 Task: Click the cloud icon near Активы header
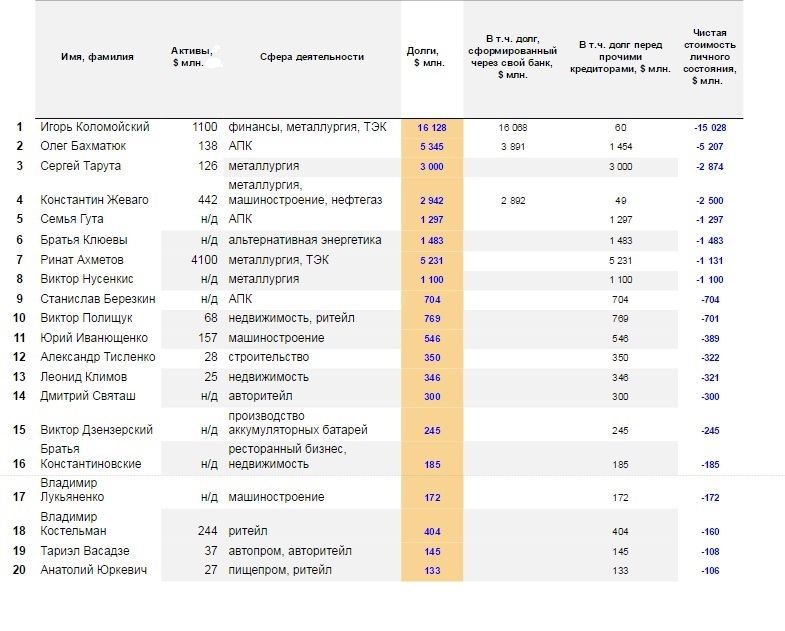(x=216, y=58)
